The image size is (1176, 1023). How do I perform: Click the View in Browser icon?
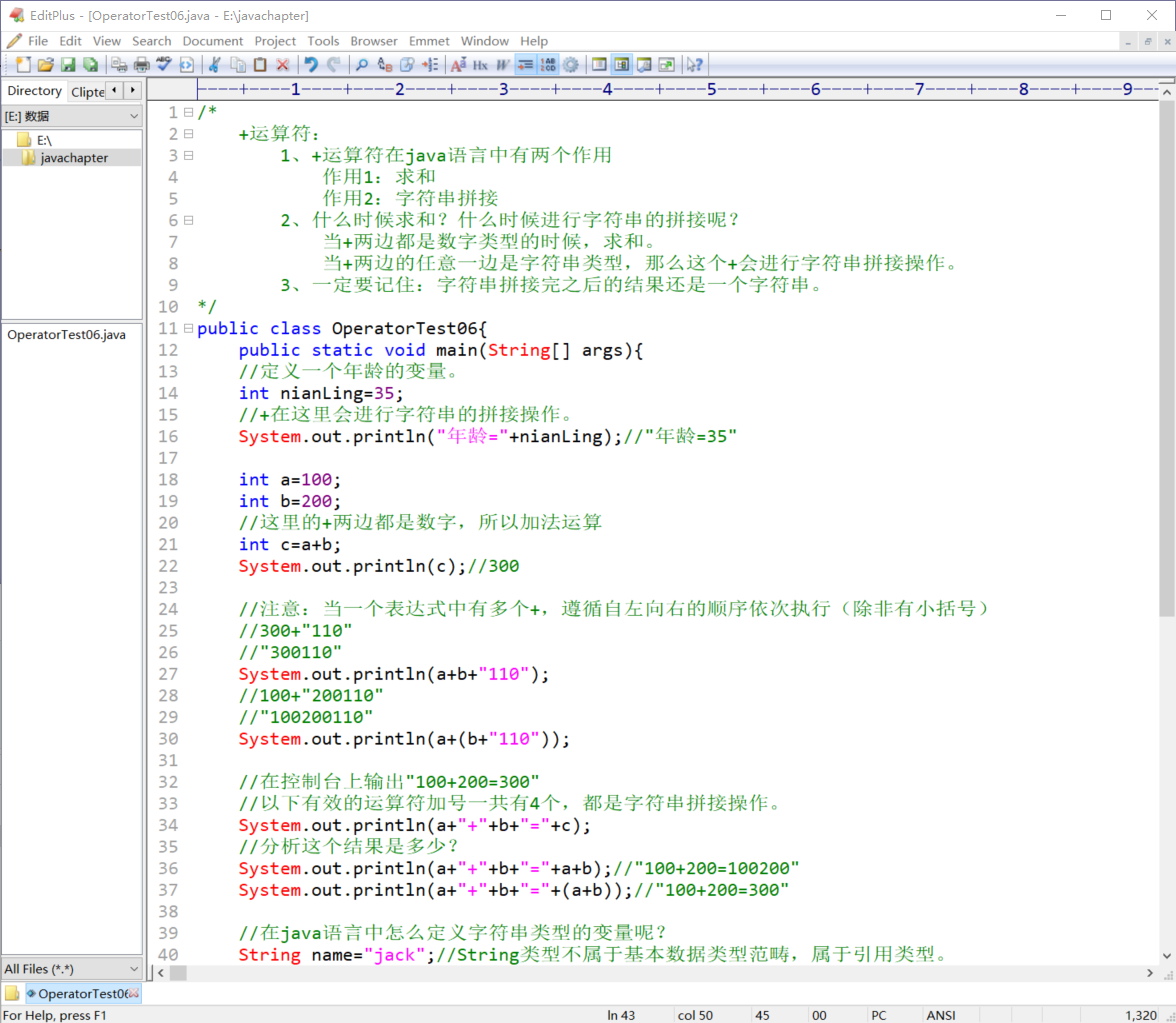[186, 65]
